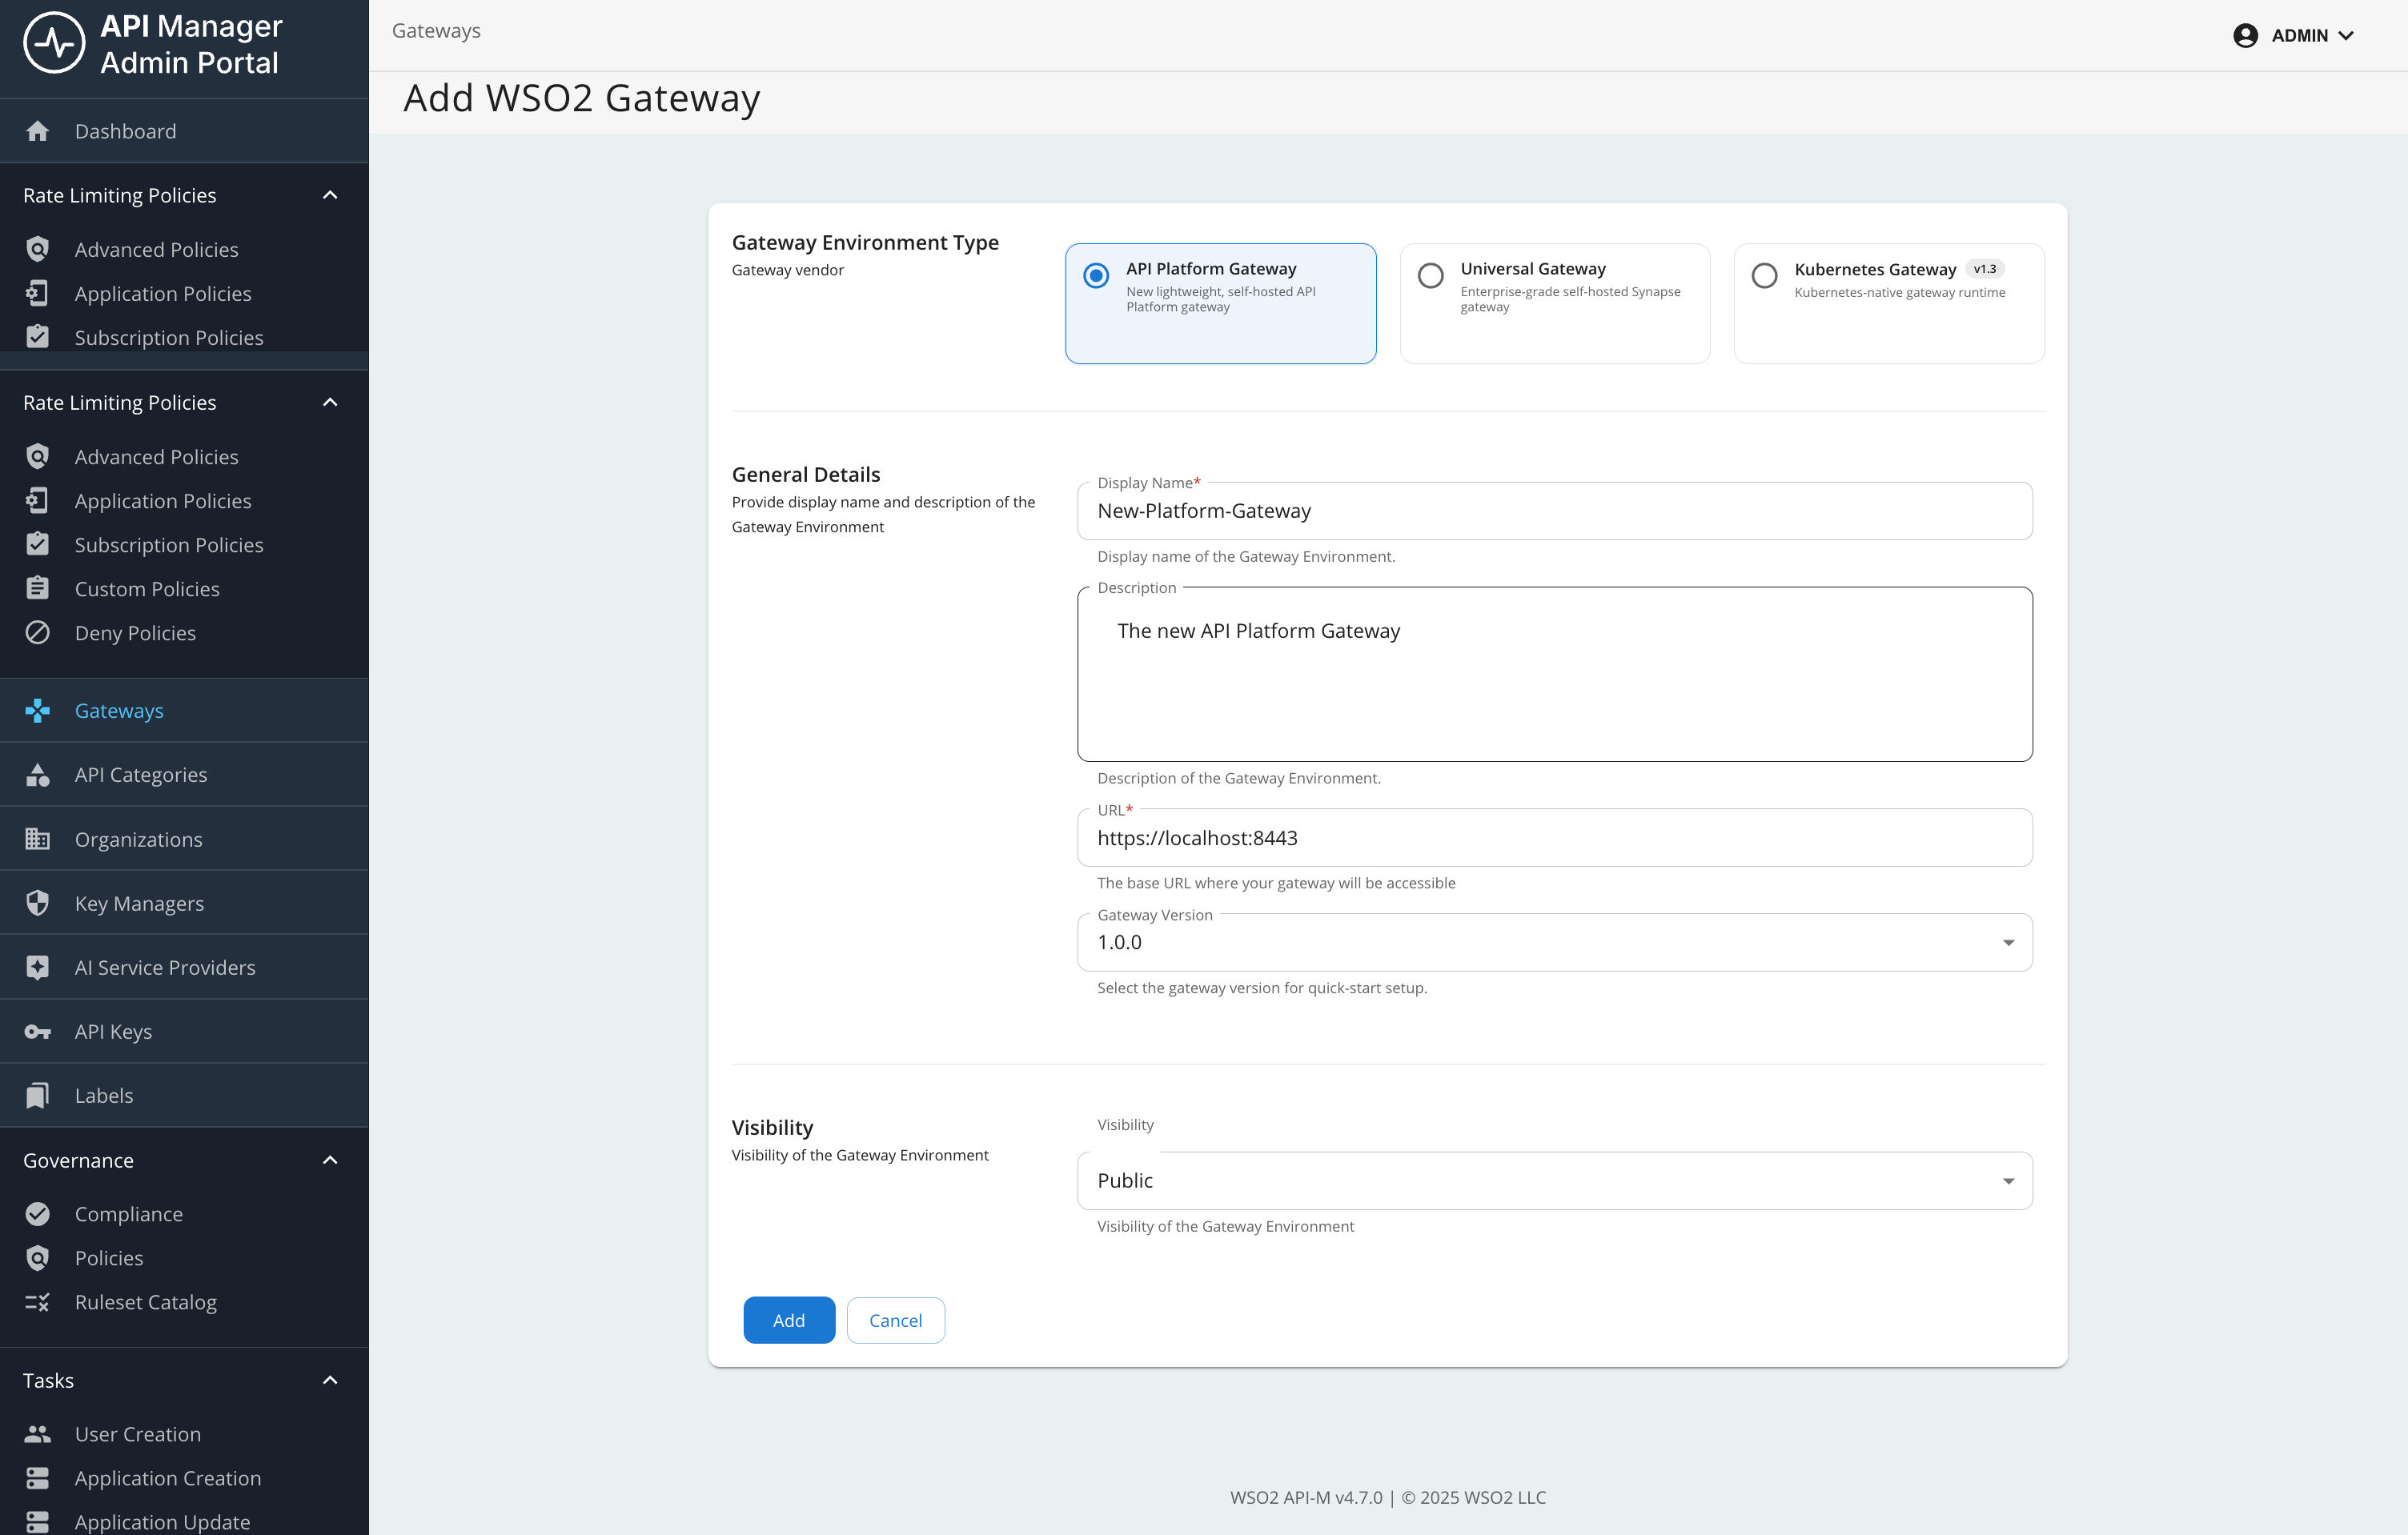The width and height of the screenshot is (2408, 1535).
Task: Click the Compliance checkmark icon
Action: (x=38, y=1213)
